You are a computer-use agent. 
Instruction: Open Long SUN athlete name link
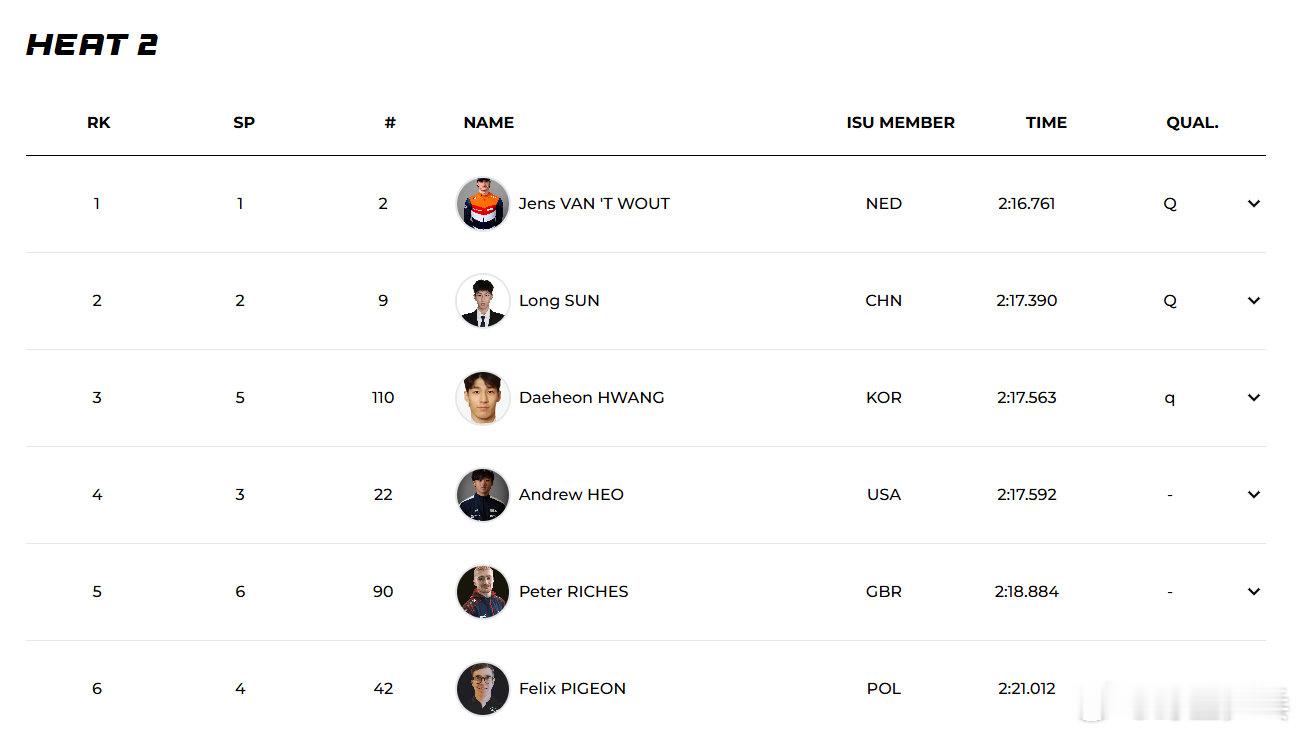pyautogui.click(x=559, y=301)
